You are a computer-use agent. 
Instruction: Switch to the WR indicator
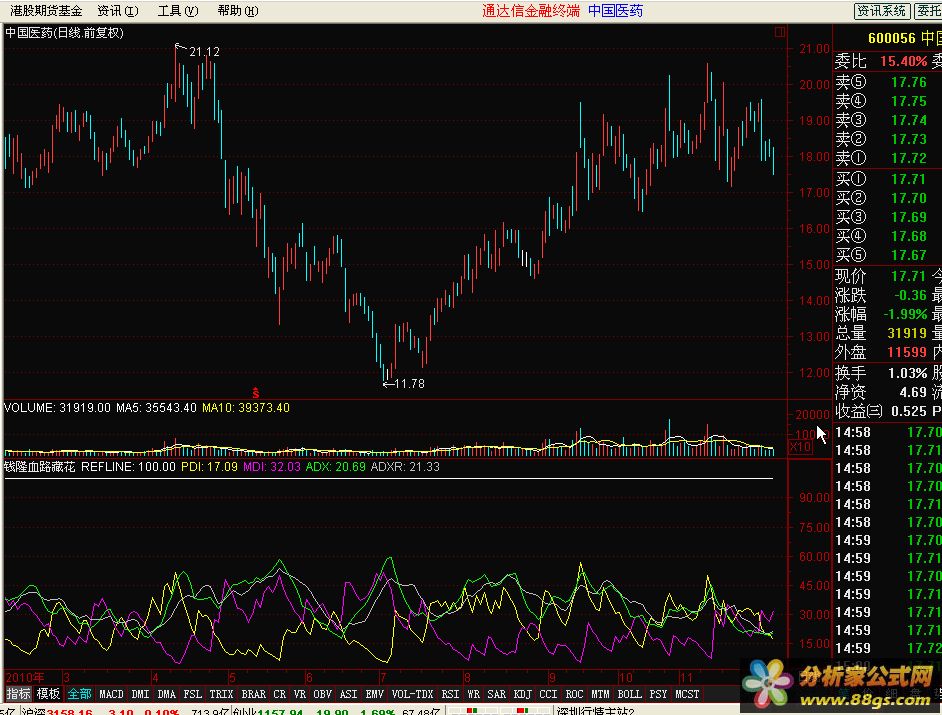[x=473, y=694]
